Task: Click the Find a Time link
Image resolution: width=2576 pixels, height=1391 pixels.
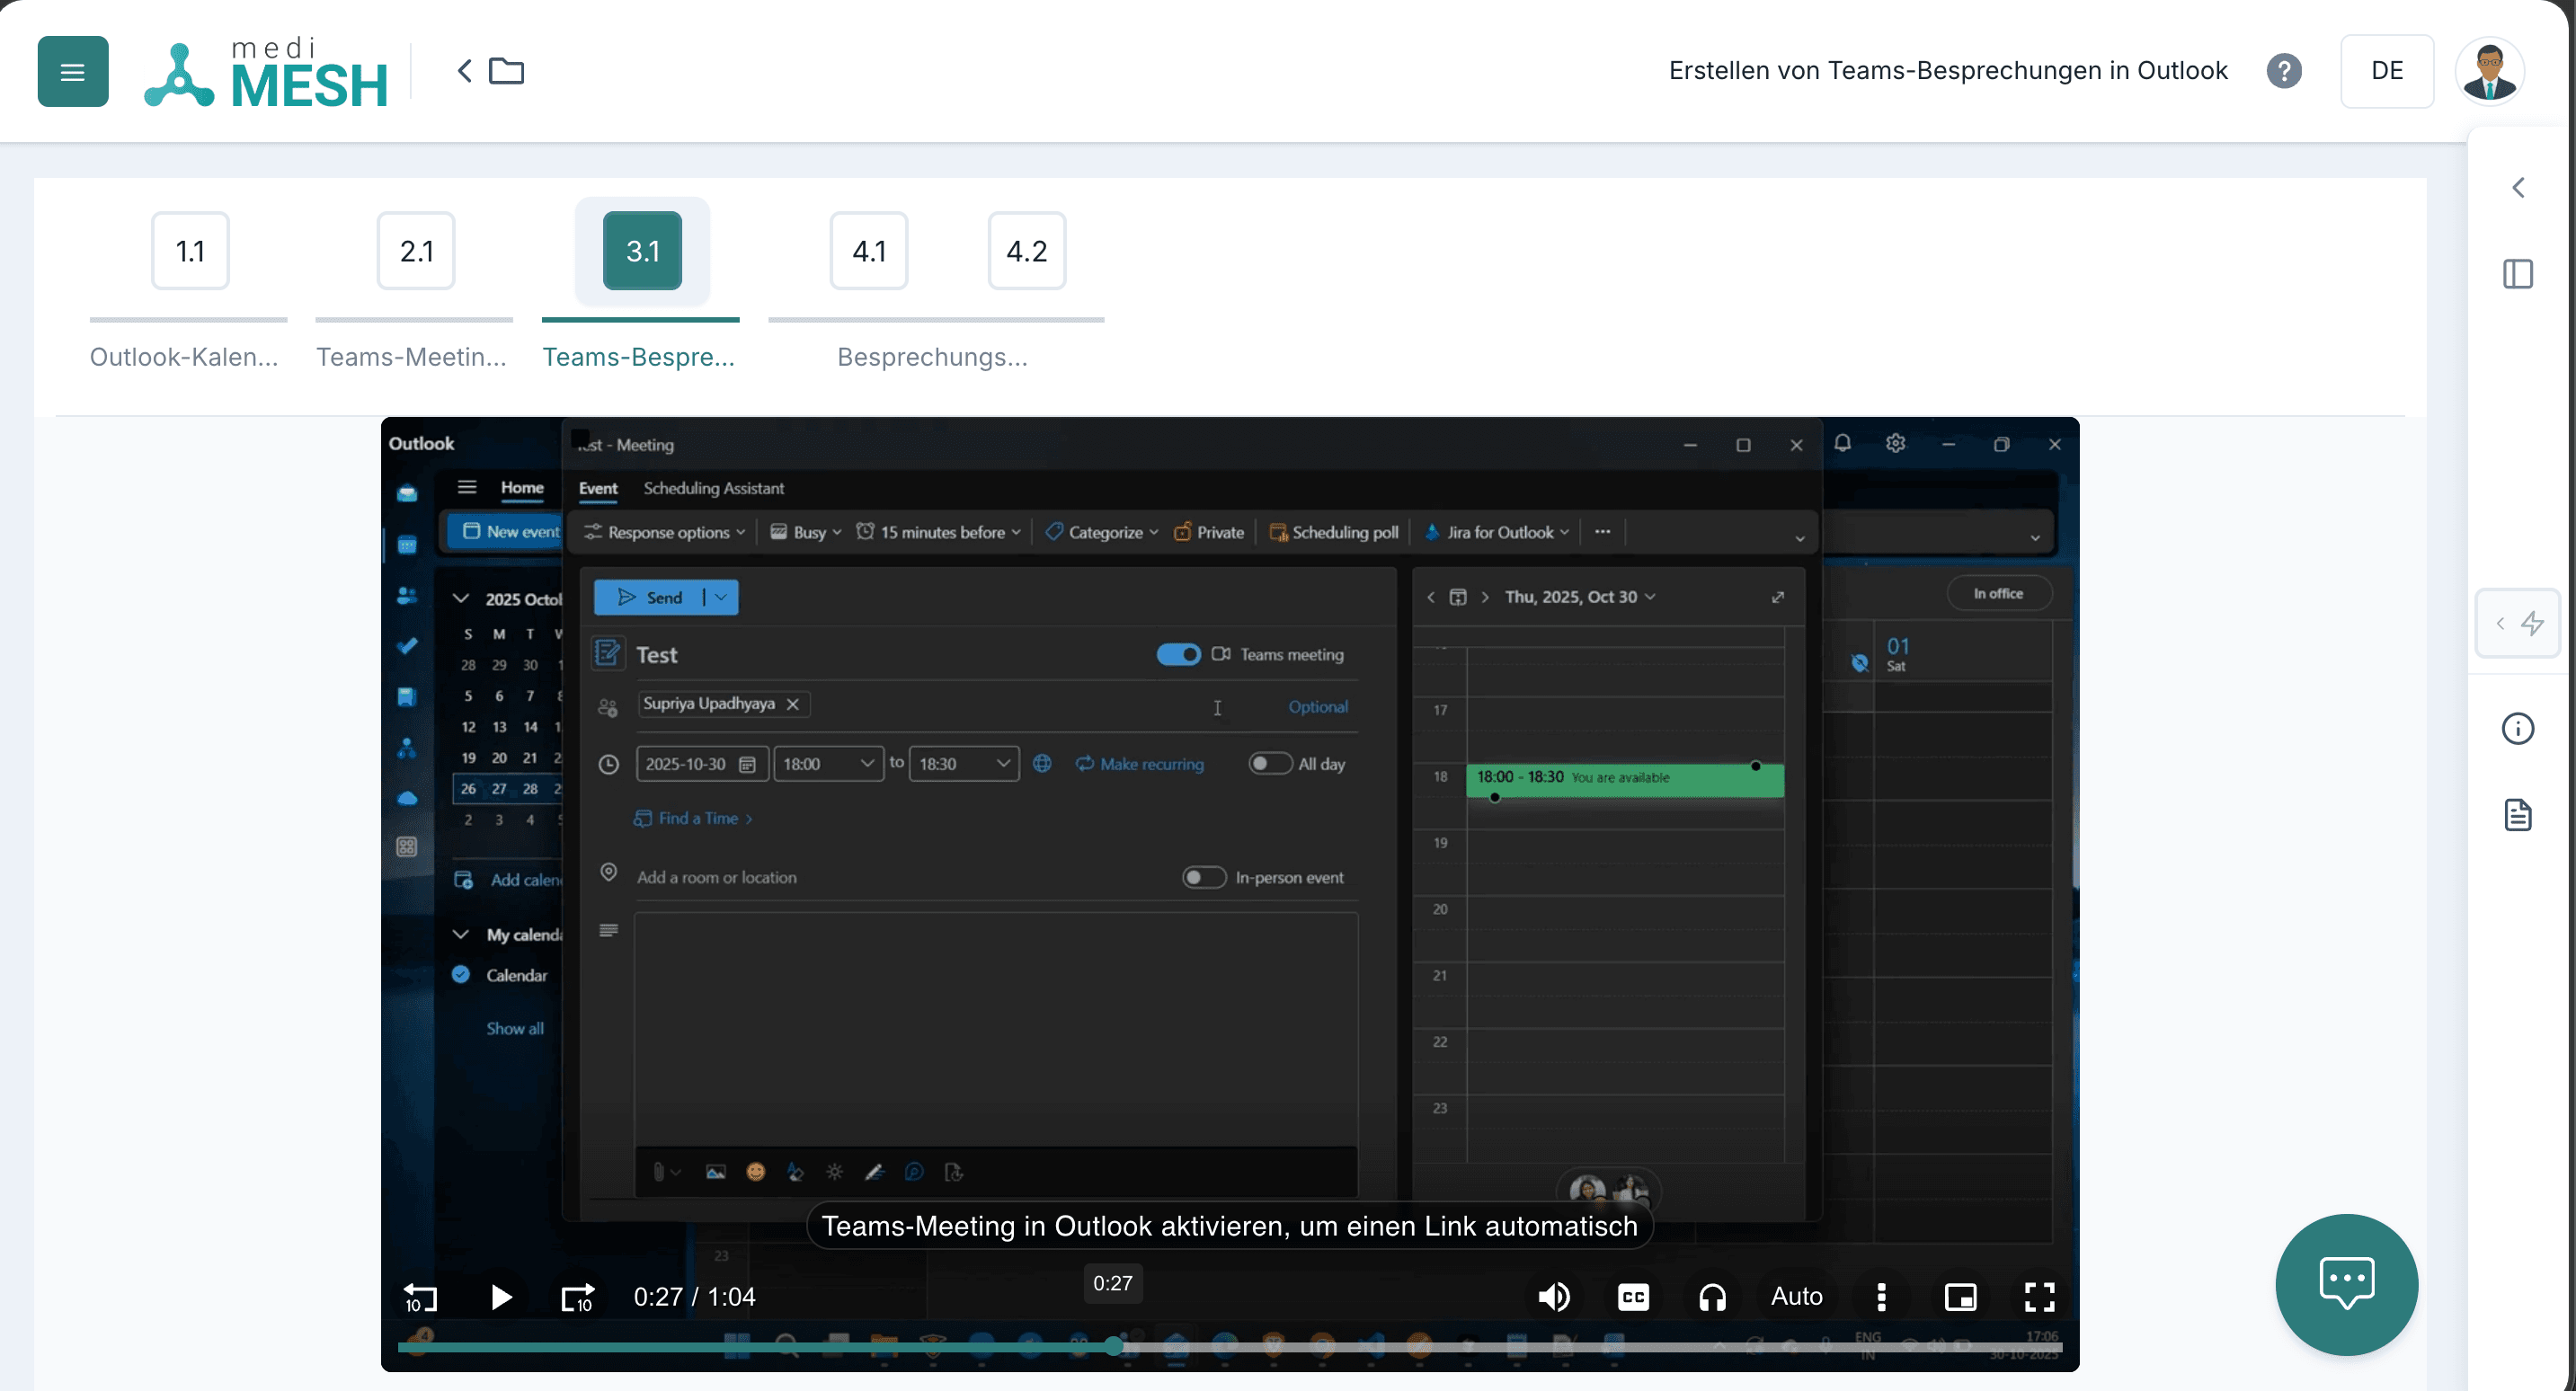Action: tap(693, 818)
